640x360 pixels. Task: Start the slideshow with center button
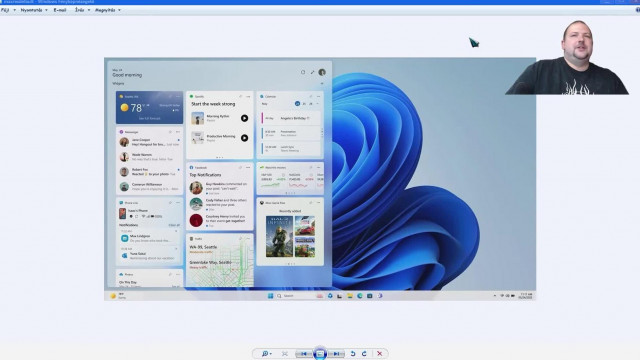[x=320, y=353]
